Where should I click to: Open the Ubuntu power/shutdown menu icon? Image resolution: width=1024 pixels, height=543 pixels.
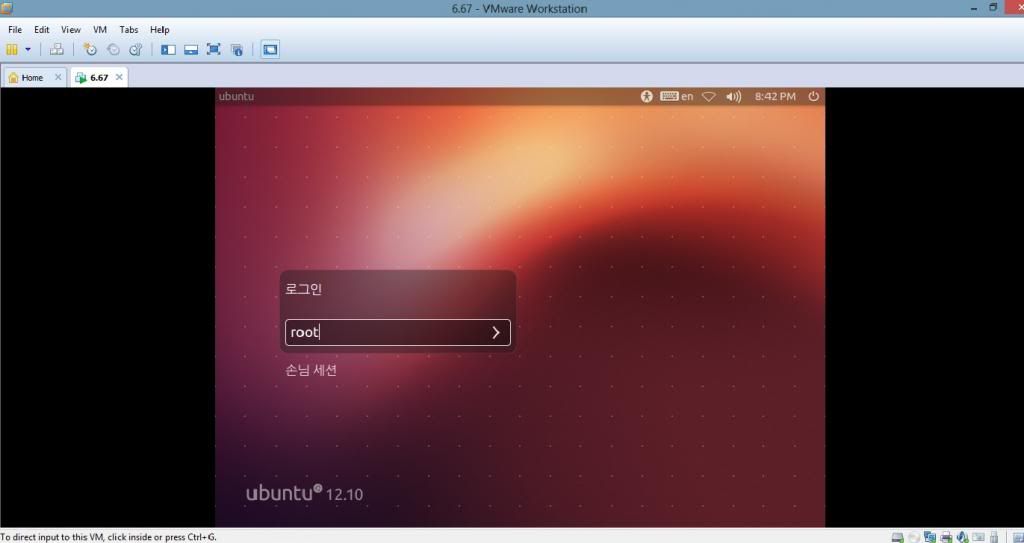coord(813,96)
